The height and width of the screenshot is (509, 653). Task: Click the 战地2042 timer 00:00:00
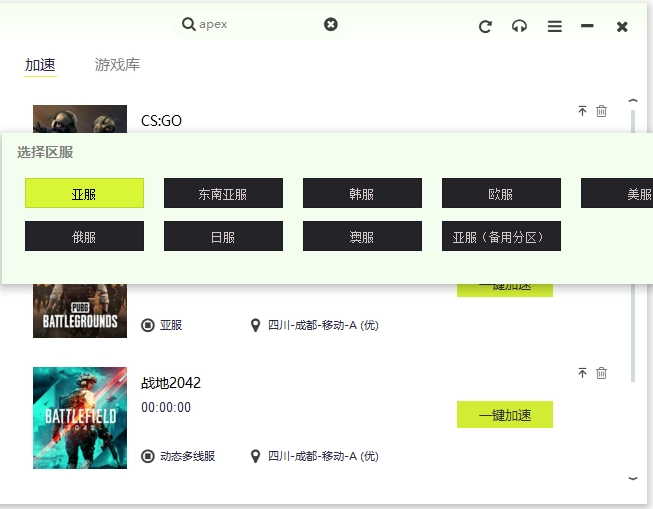click(x=166, y=407)
